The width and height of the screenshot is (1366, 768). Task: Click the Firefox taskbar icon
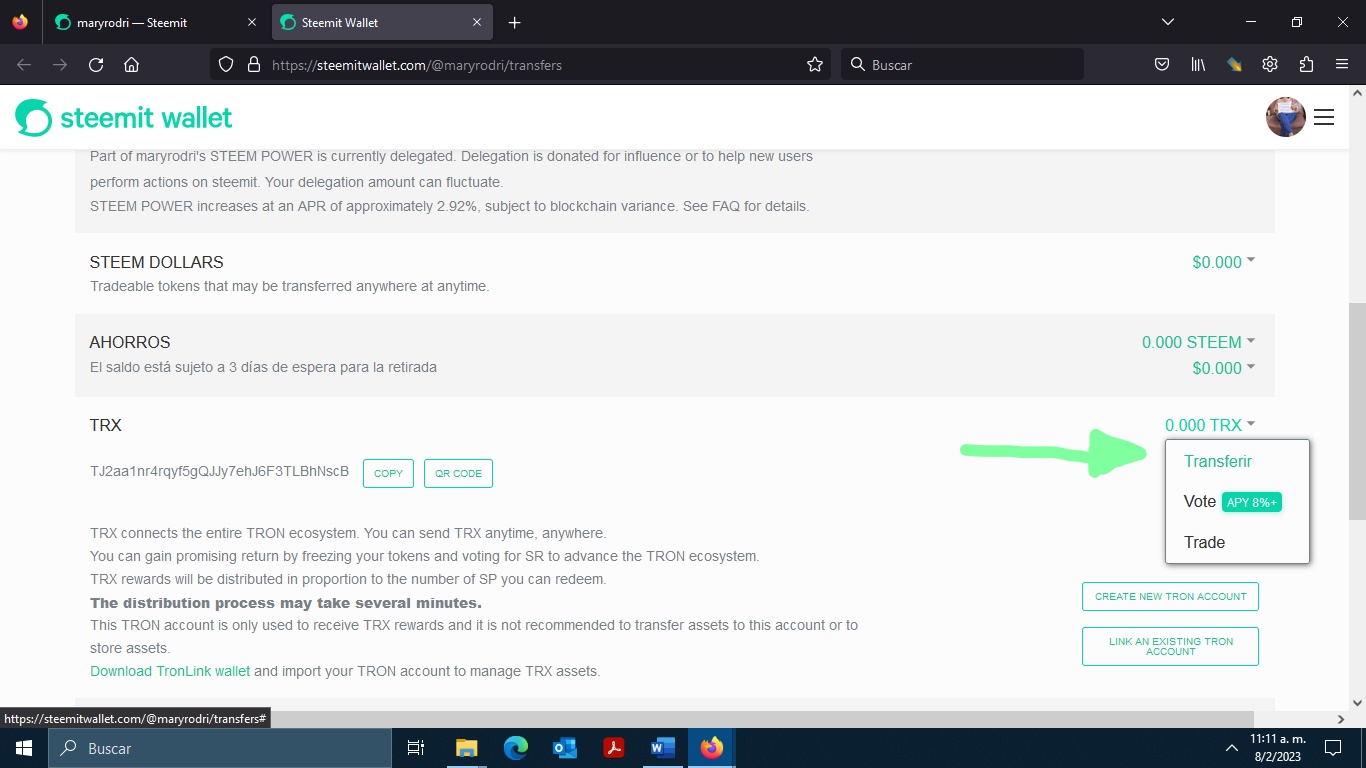pos(711,748)
